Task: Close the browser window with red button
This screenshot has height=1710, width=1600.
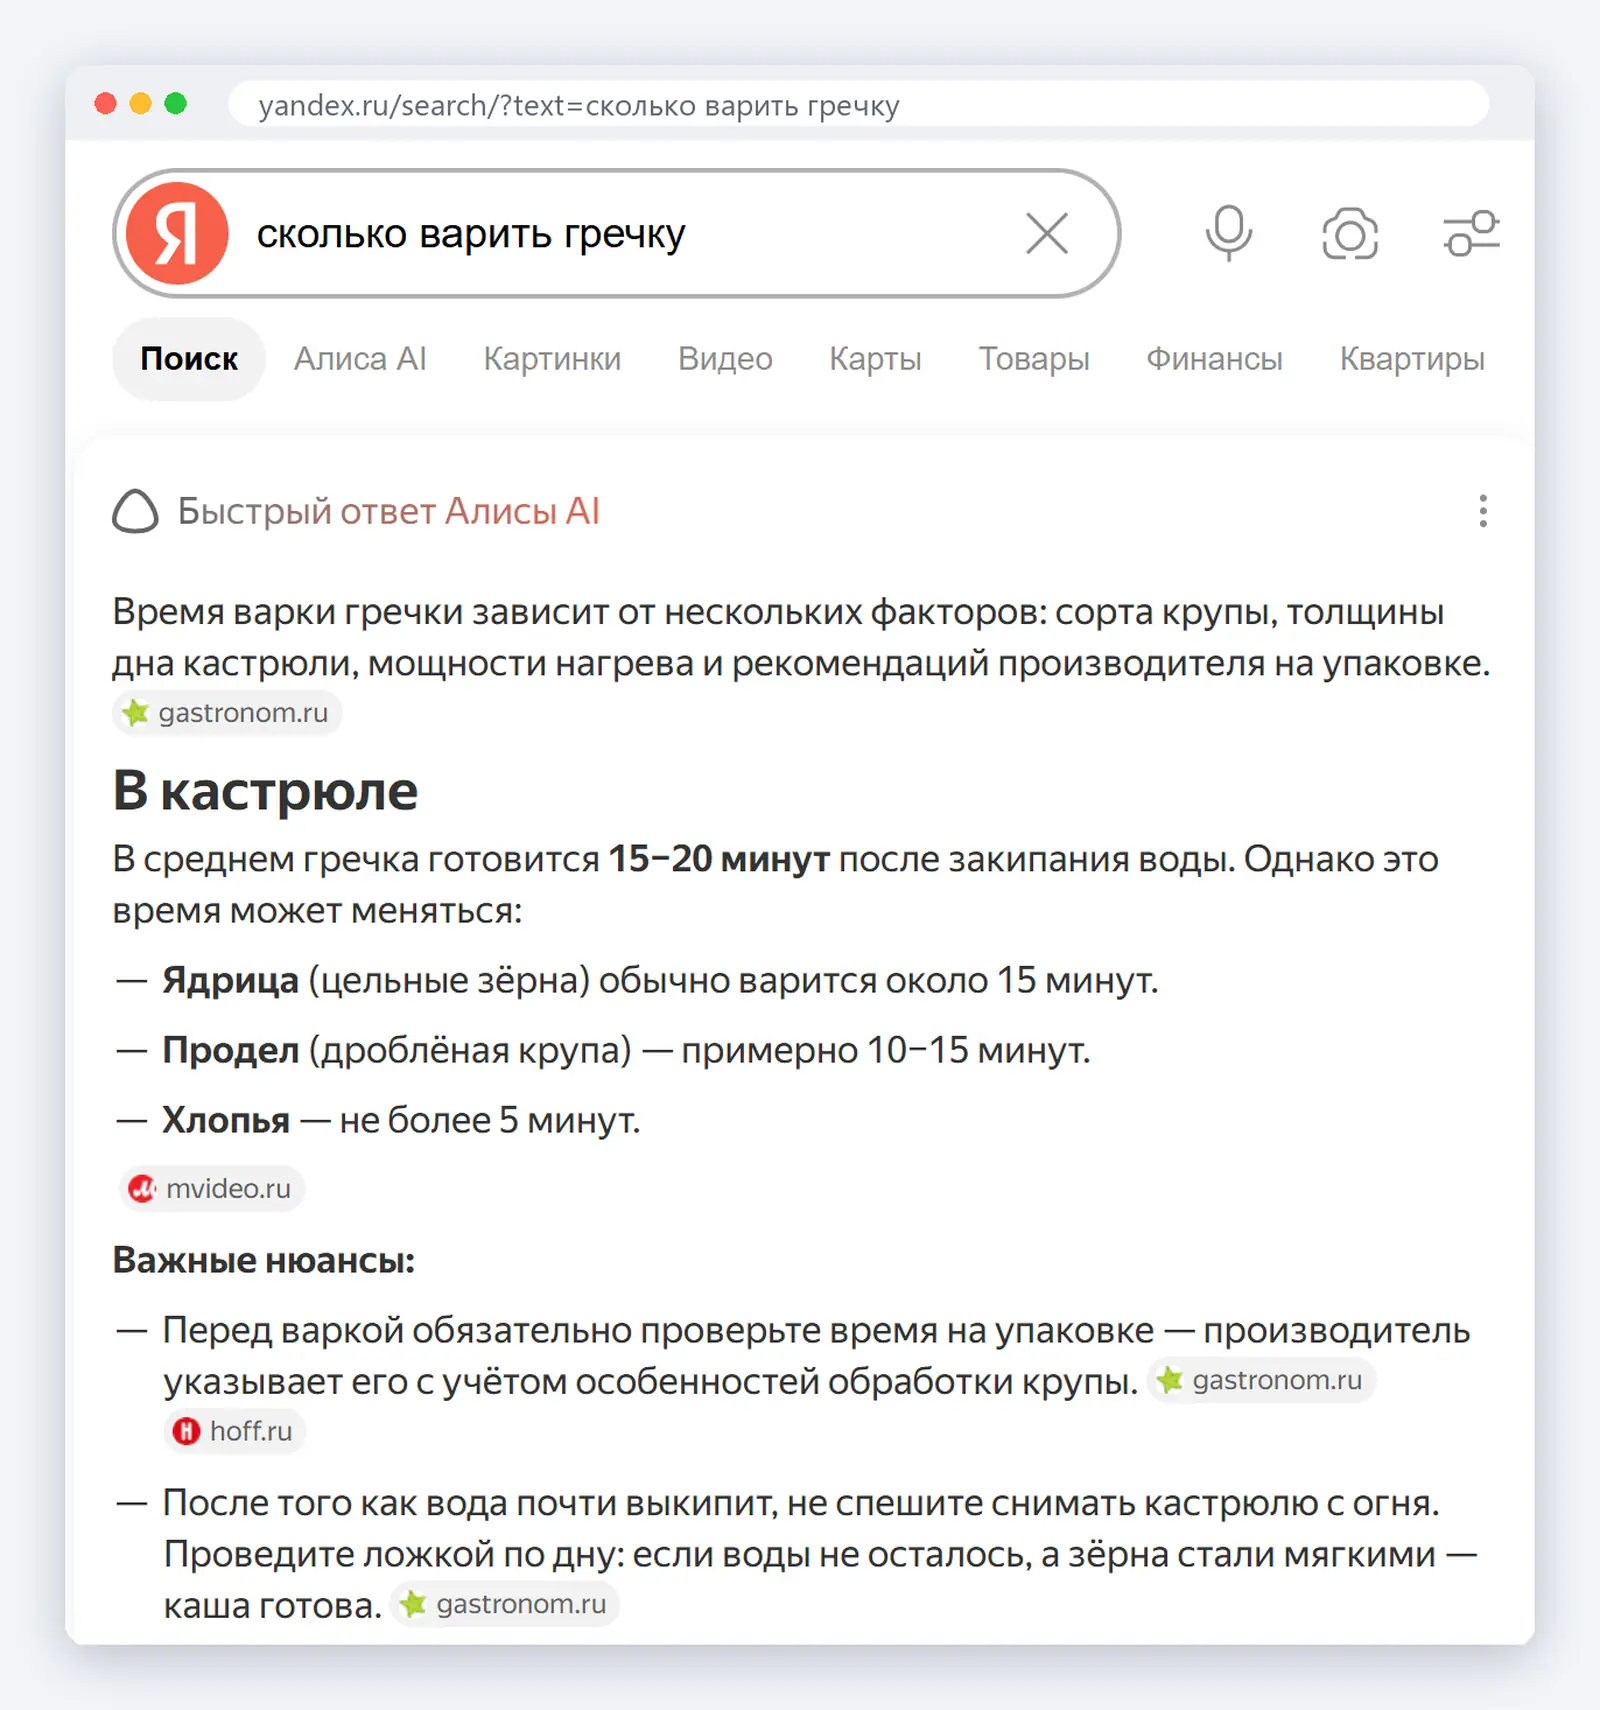Action: tap(106, 103)
